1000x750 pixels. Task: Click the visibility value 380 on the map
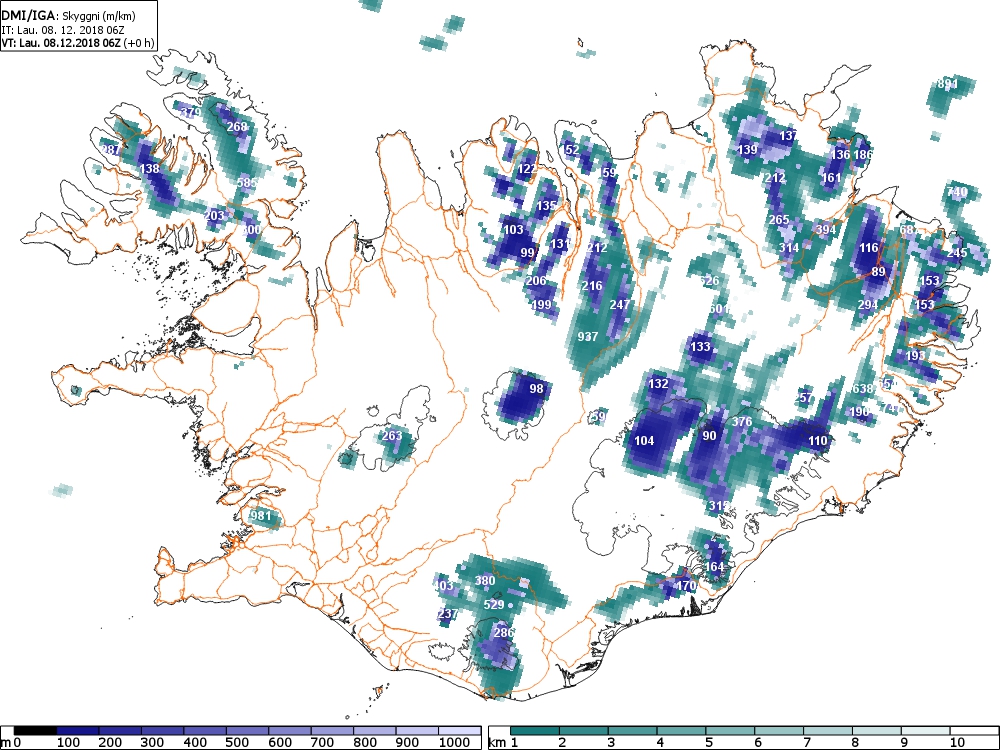(485, 580)
